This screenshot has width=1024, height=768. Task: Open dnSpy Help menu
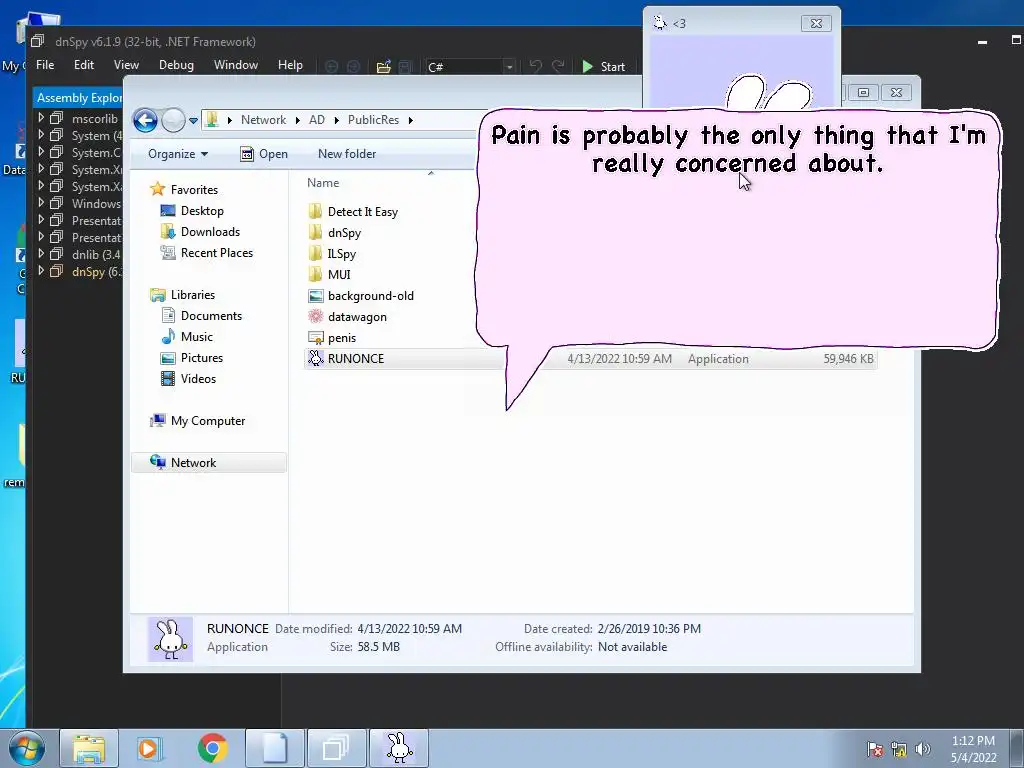pos(290,65)
